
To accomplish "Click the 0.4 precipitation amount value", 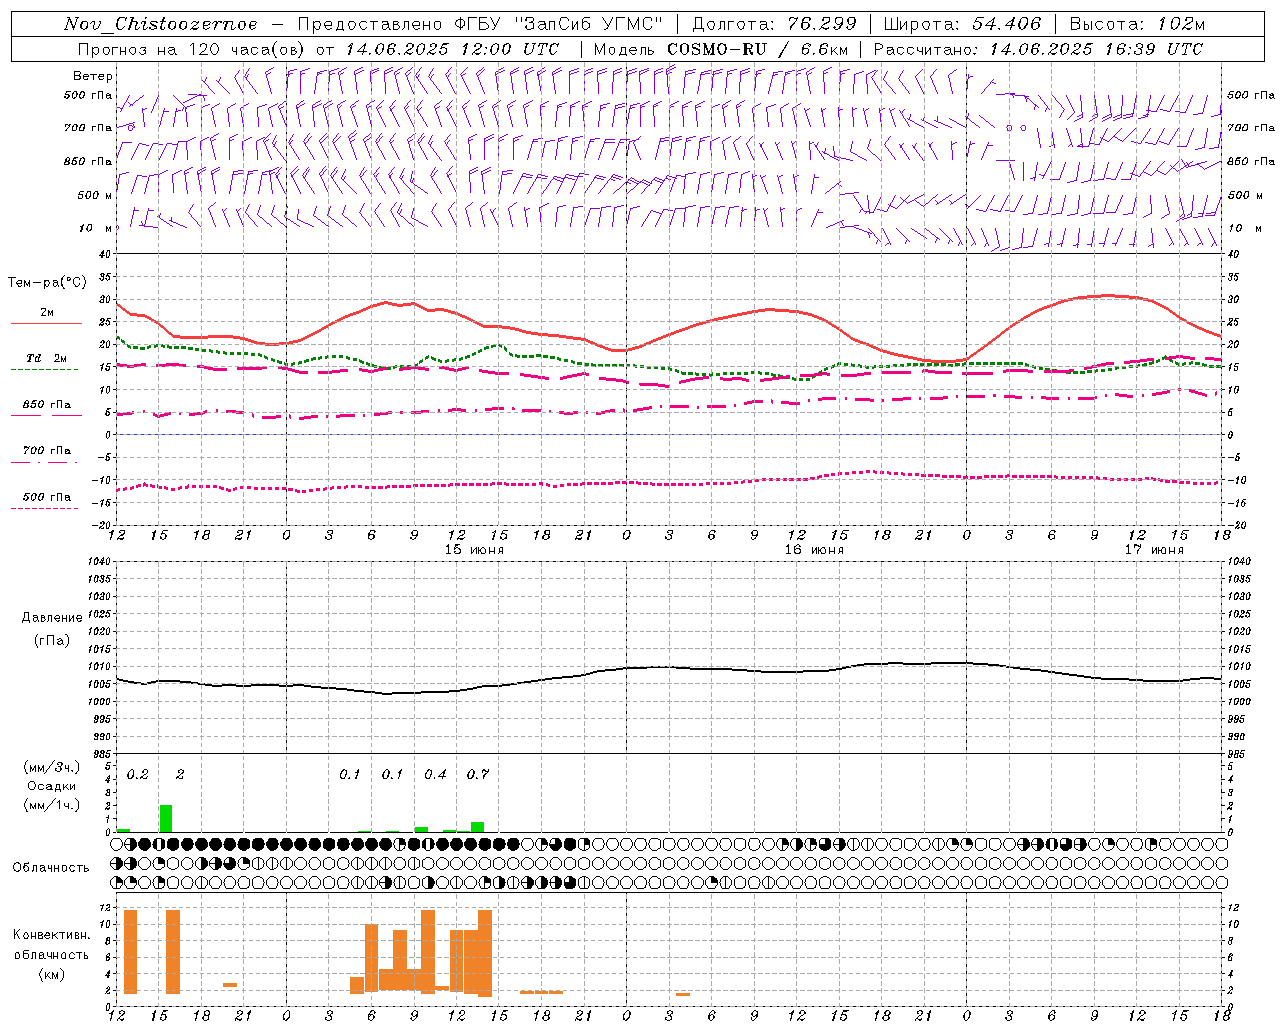I will coord(435,775).
